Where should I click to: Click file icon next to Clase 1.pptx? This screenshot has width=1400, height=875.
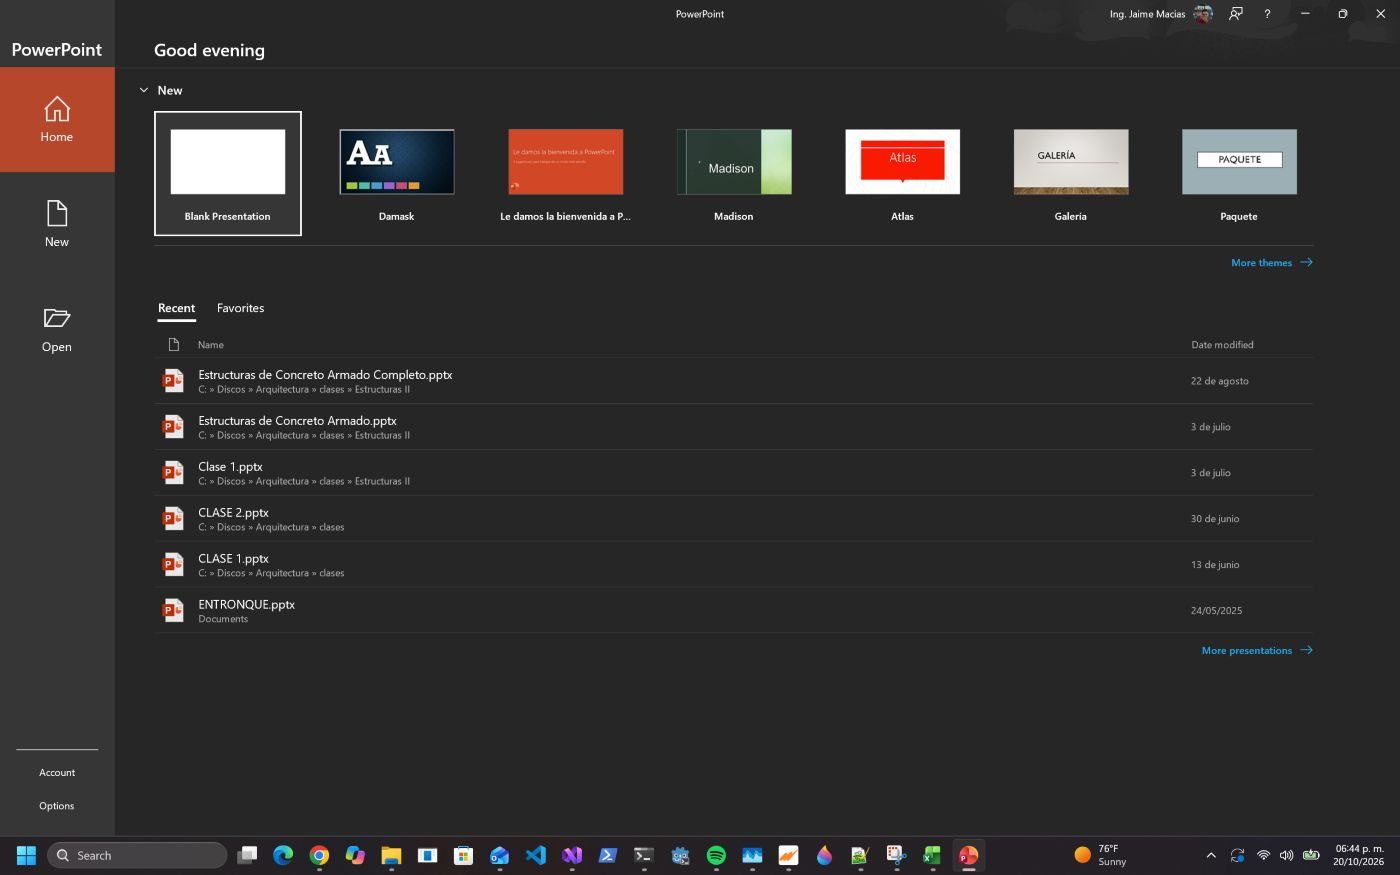click(x=173, y=472)
